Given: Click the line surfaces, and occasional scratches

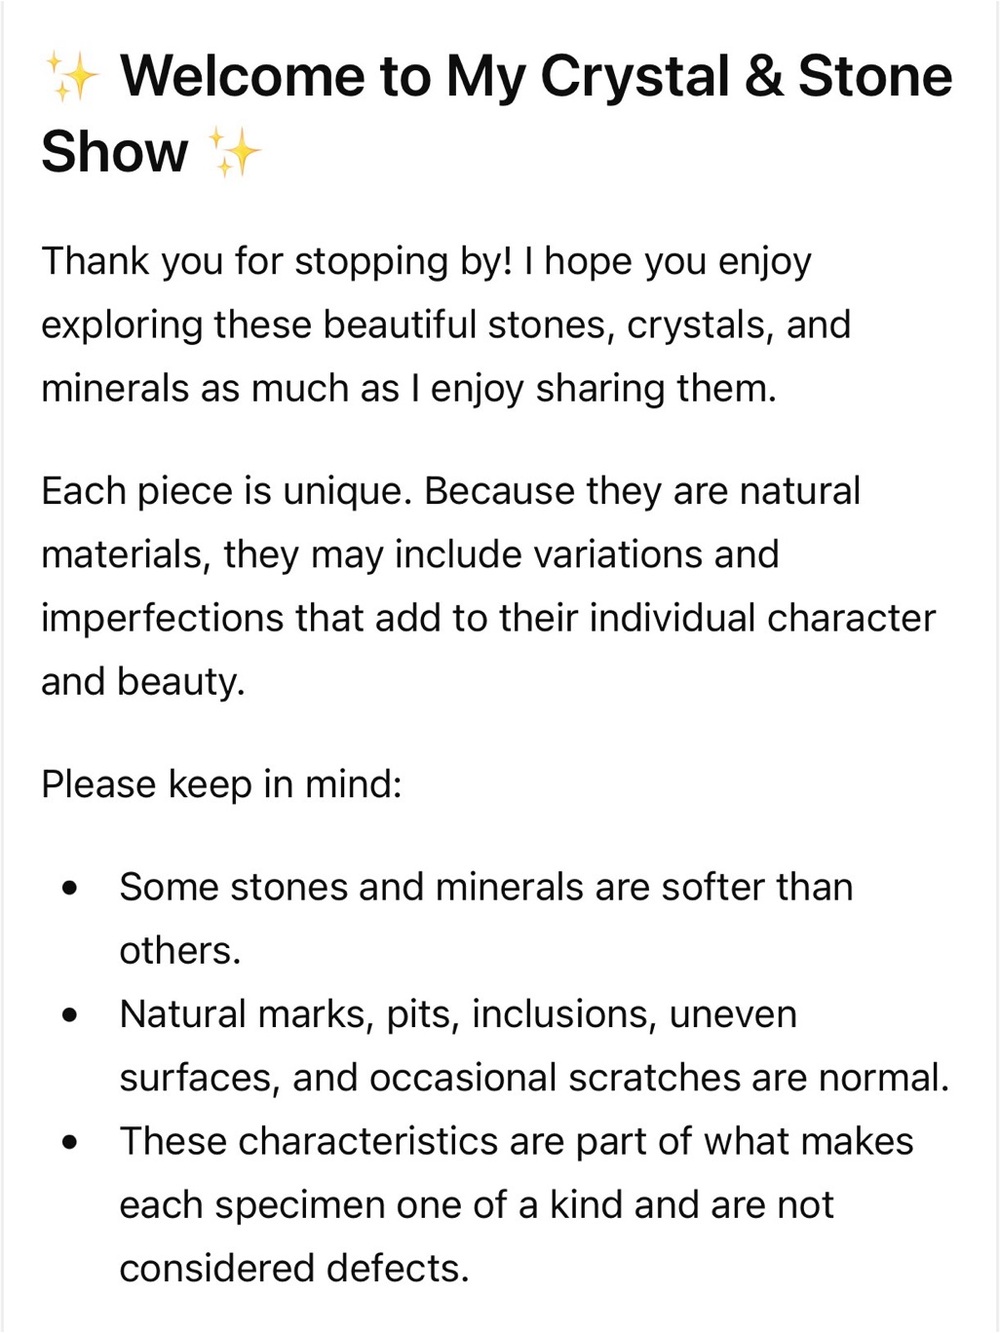Looking at the screenshot, I should tap(534, 1078).
